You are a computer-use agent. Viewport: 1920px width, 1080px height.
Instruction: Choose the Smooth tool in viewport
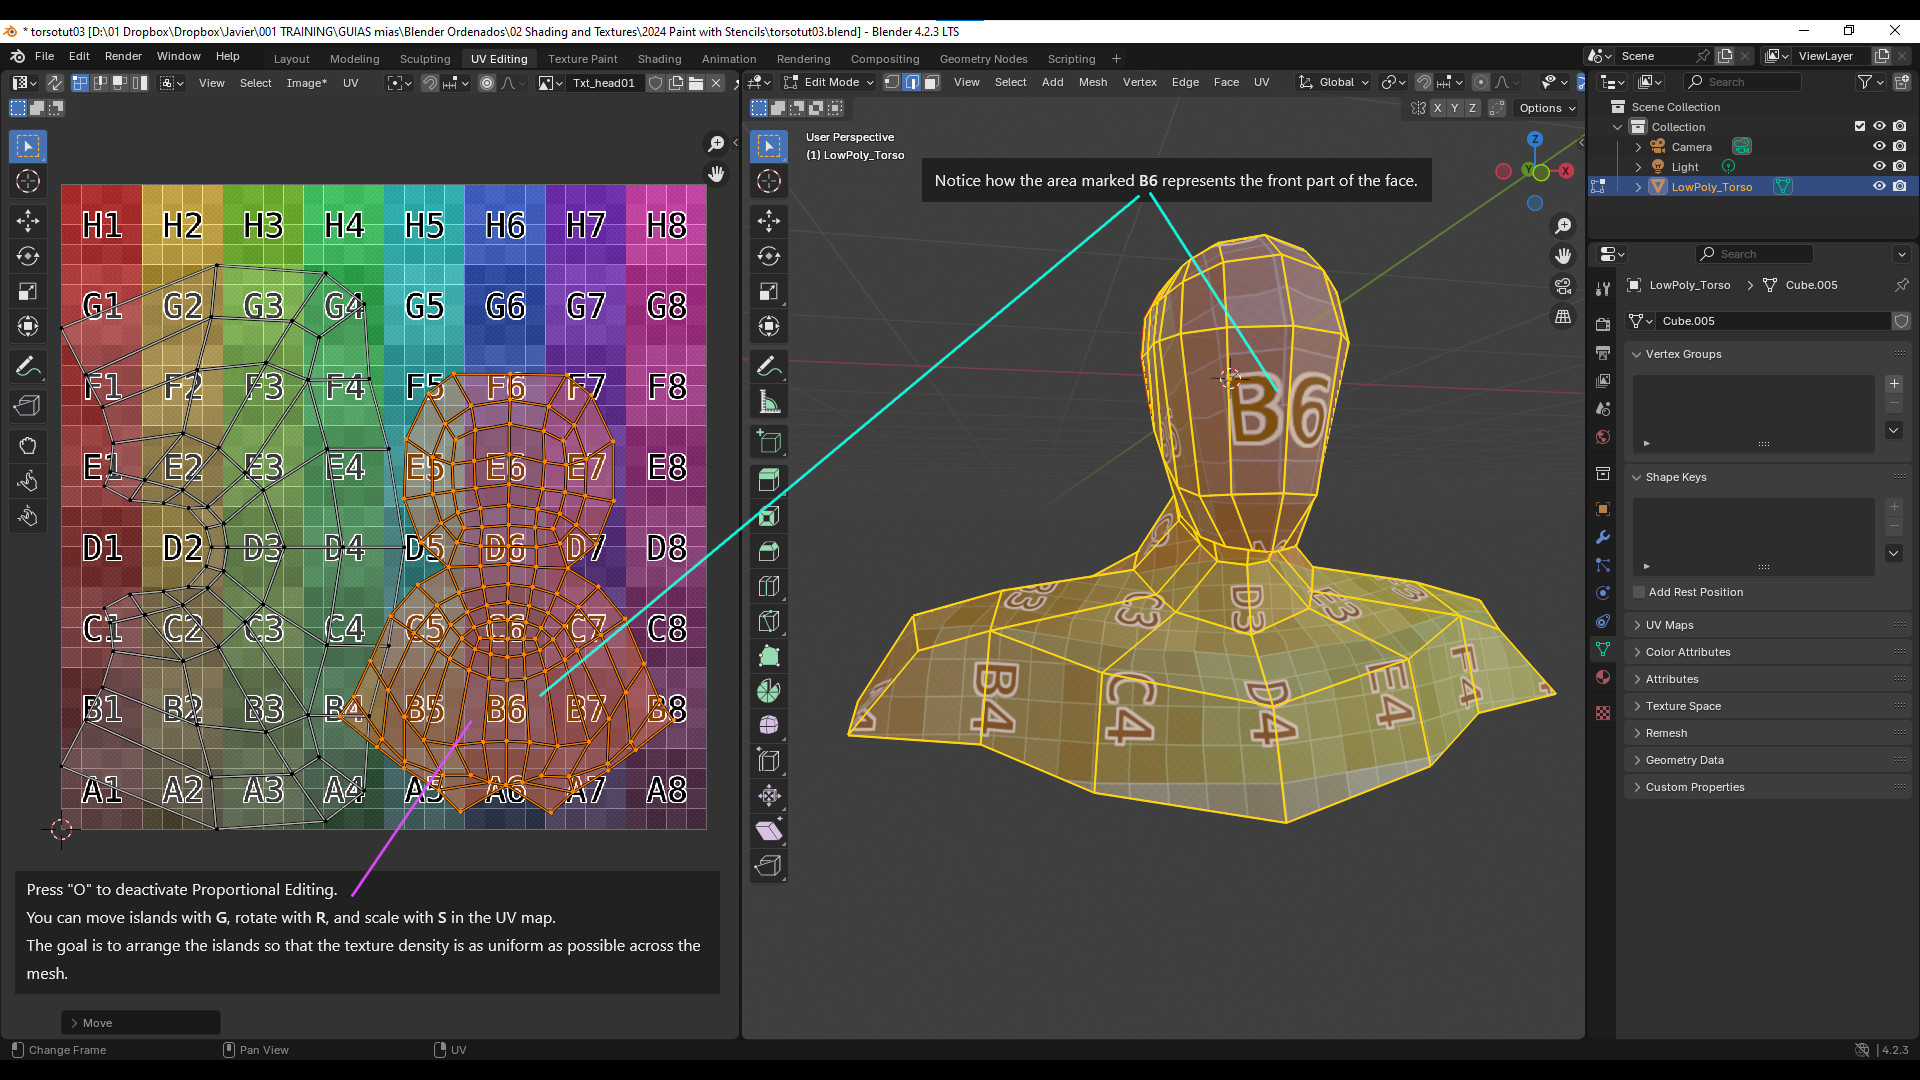point(769,726)
